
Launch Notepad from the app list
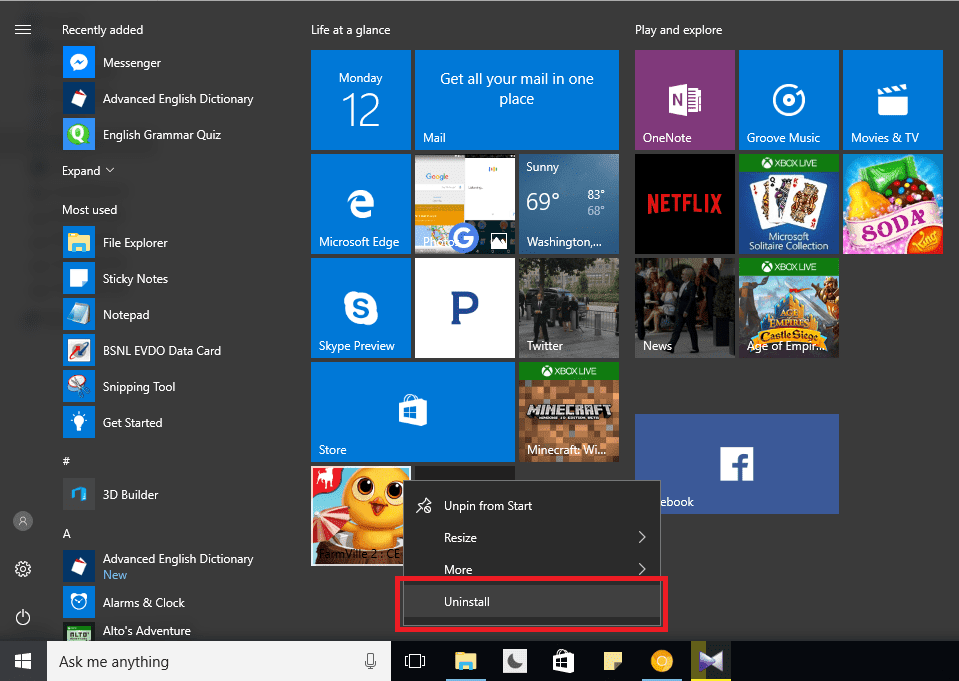click(x=79, y=314)
